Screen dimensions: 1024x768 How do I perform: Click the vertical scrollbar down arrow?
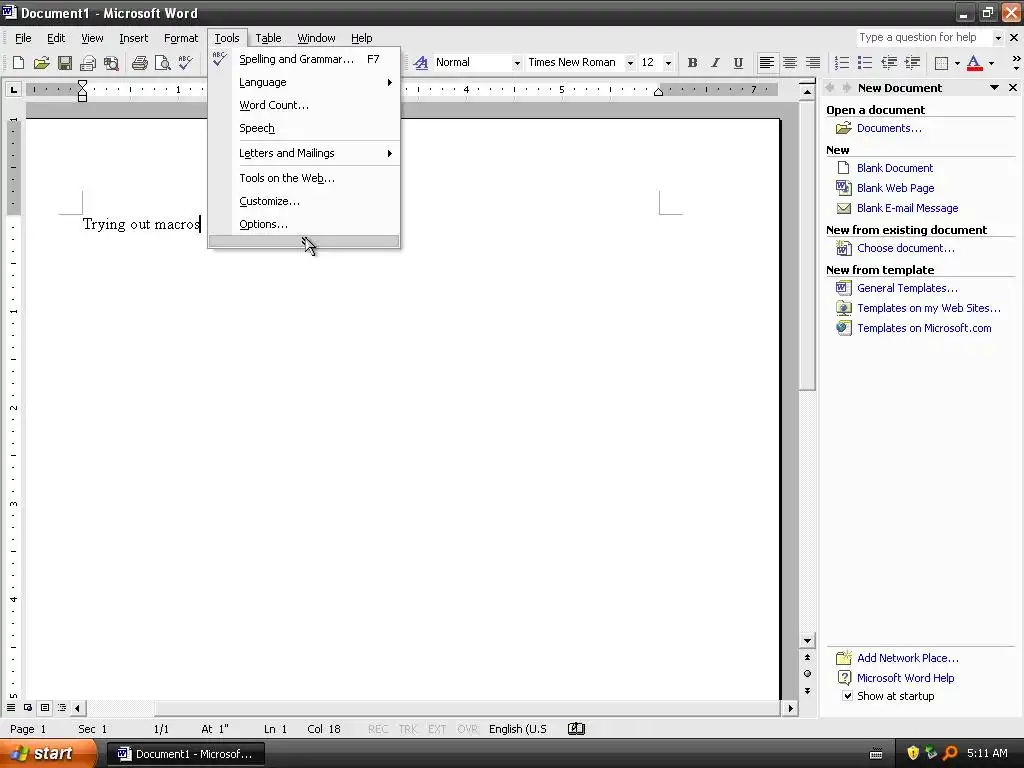click(x=807, y=641)
